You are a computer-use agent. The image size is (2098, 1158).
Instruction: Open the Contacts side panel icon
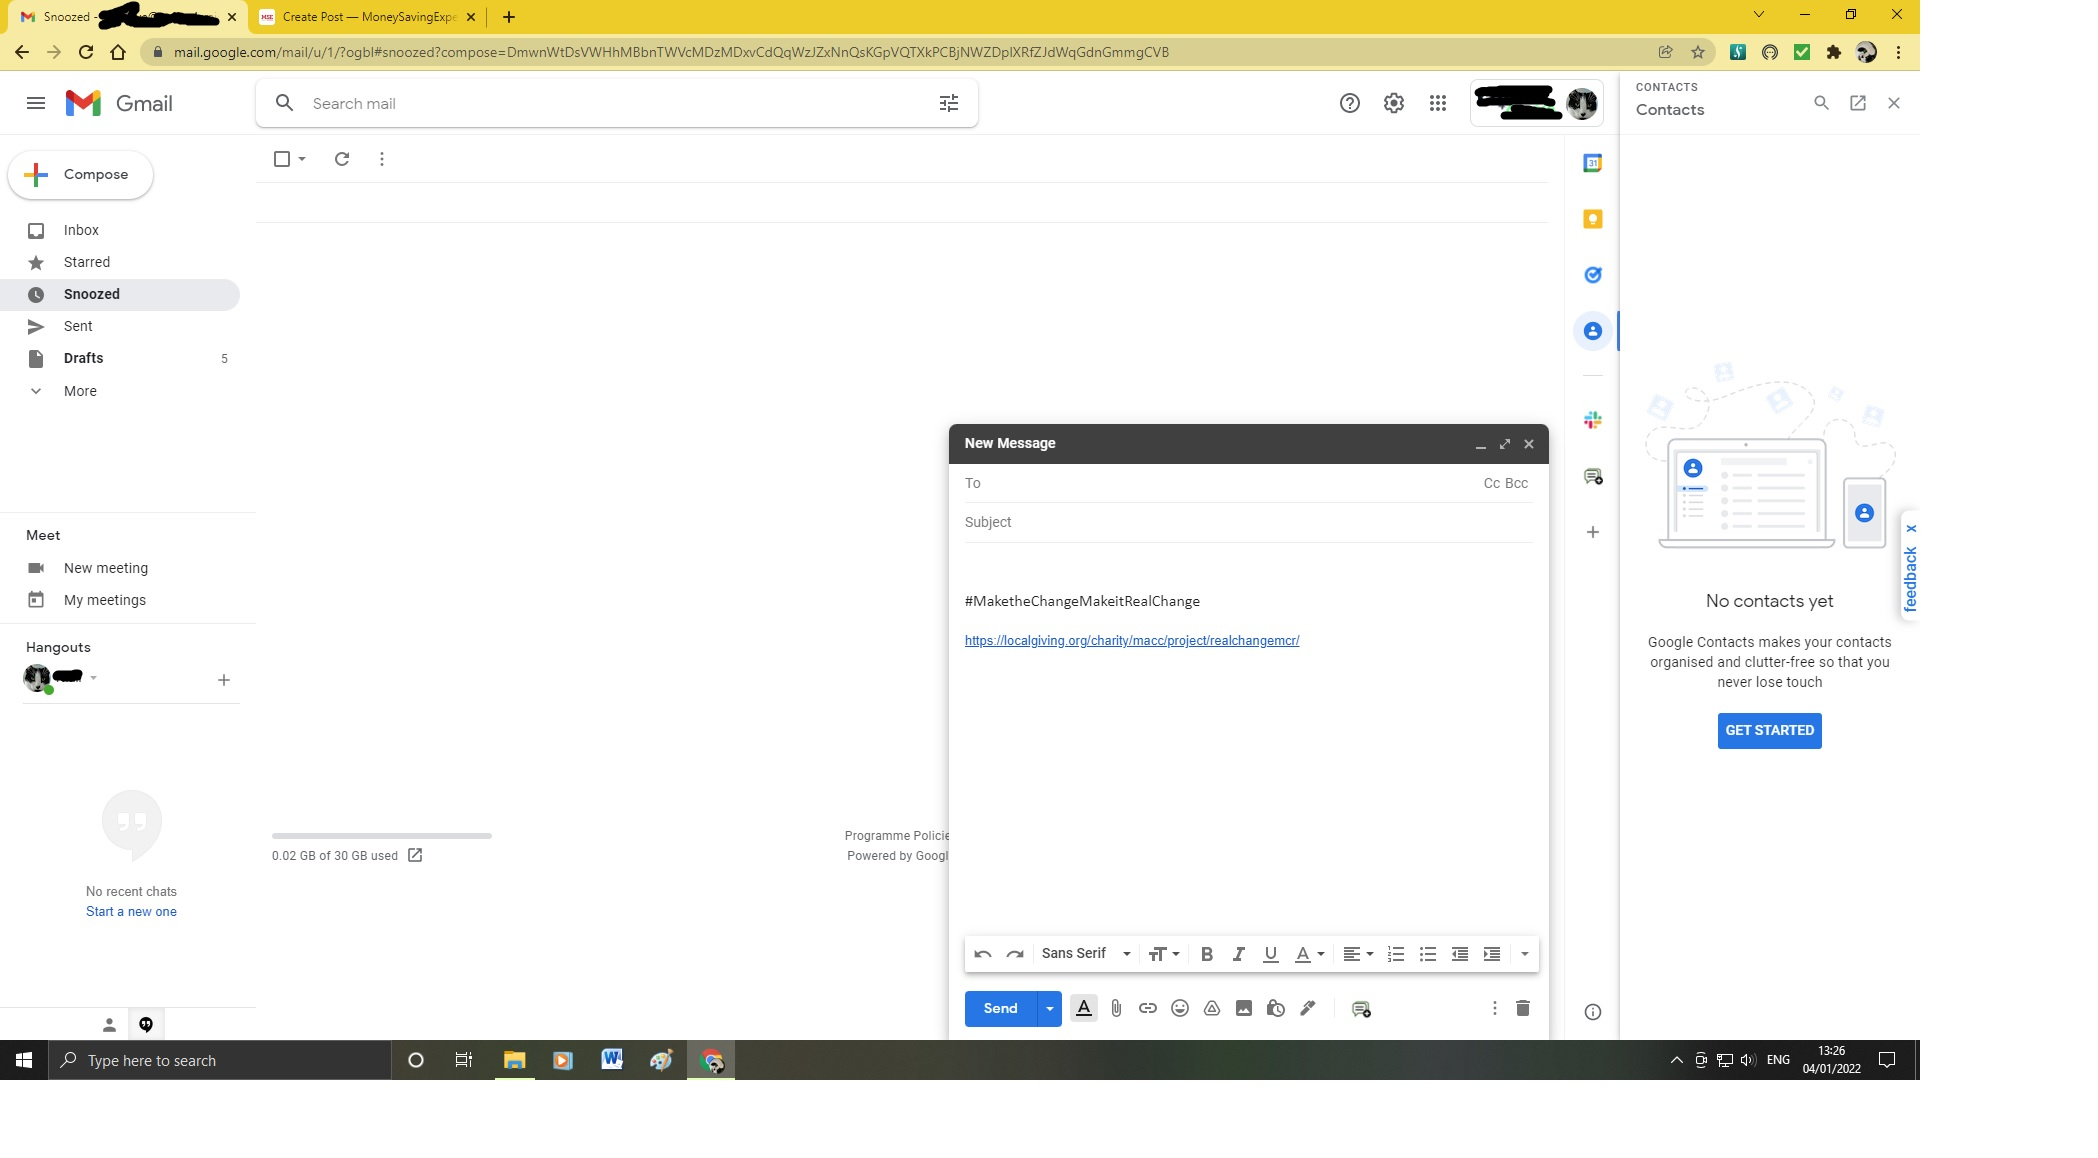click(x=1593, y=331)
